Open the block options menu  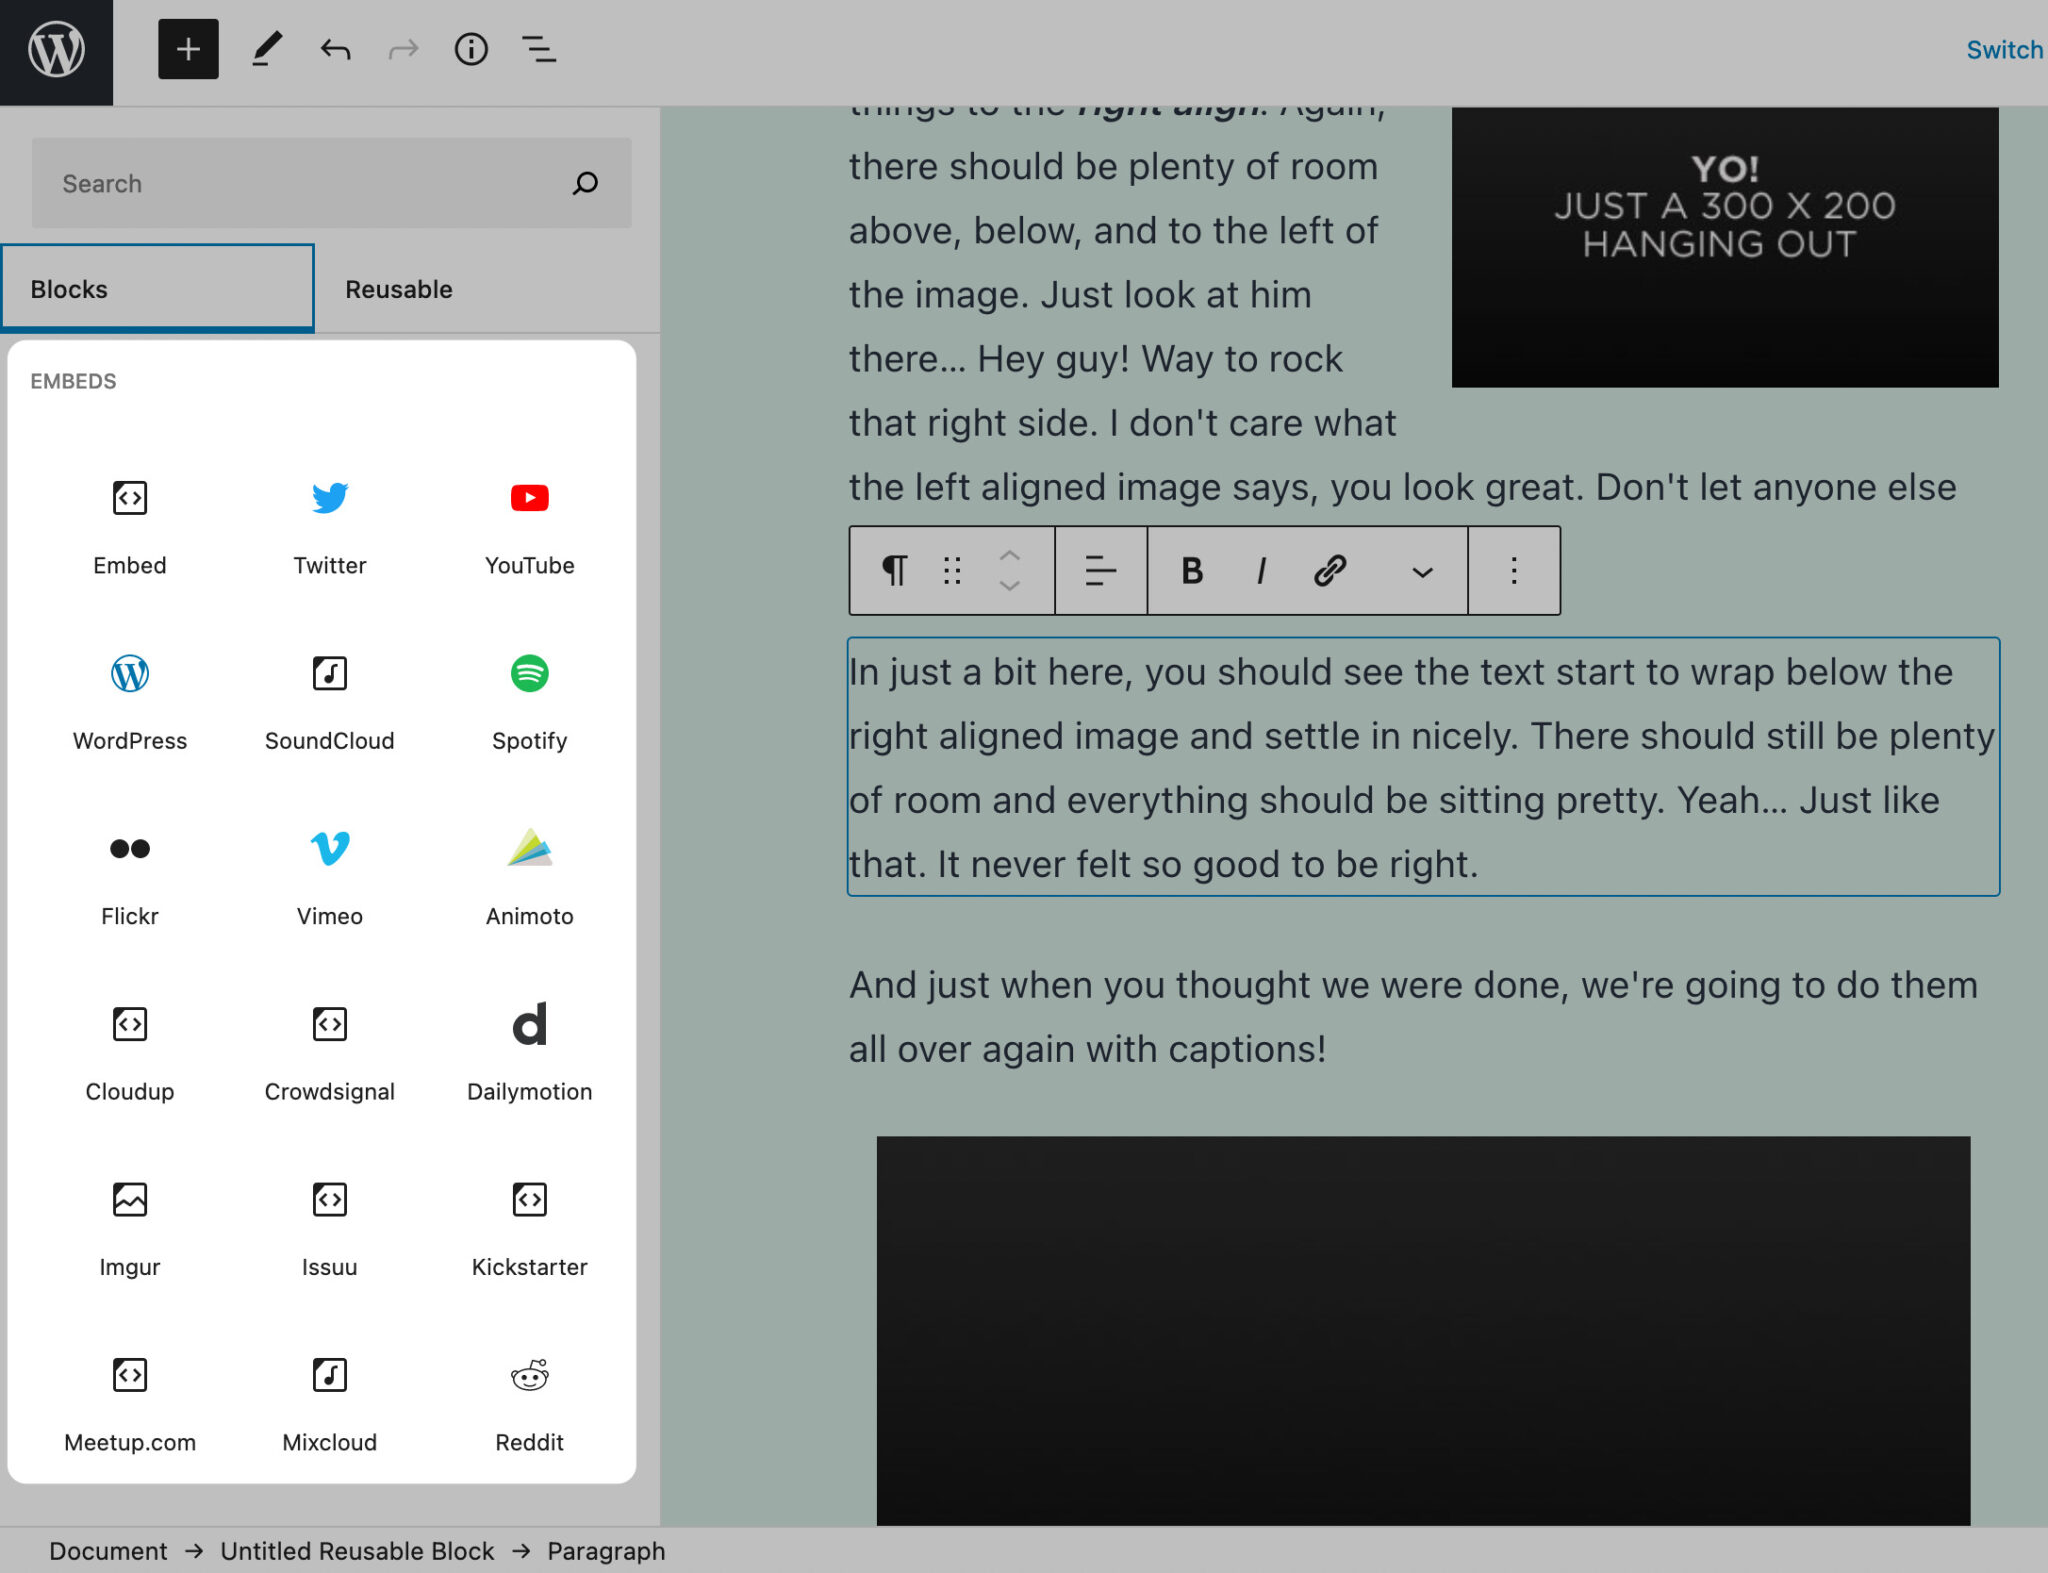click(1513, 570)
